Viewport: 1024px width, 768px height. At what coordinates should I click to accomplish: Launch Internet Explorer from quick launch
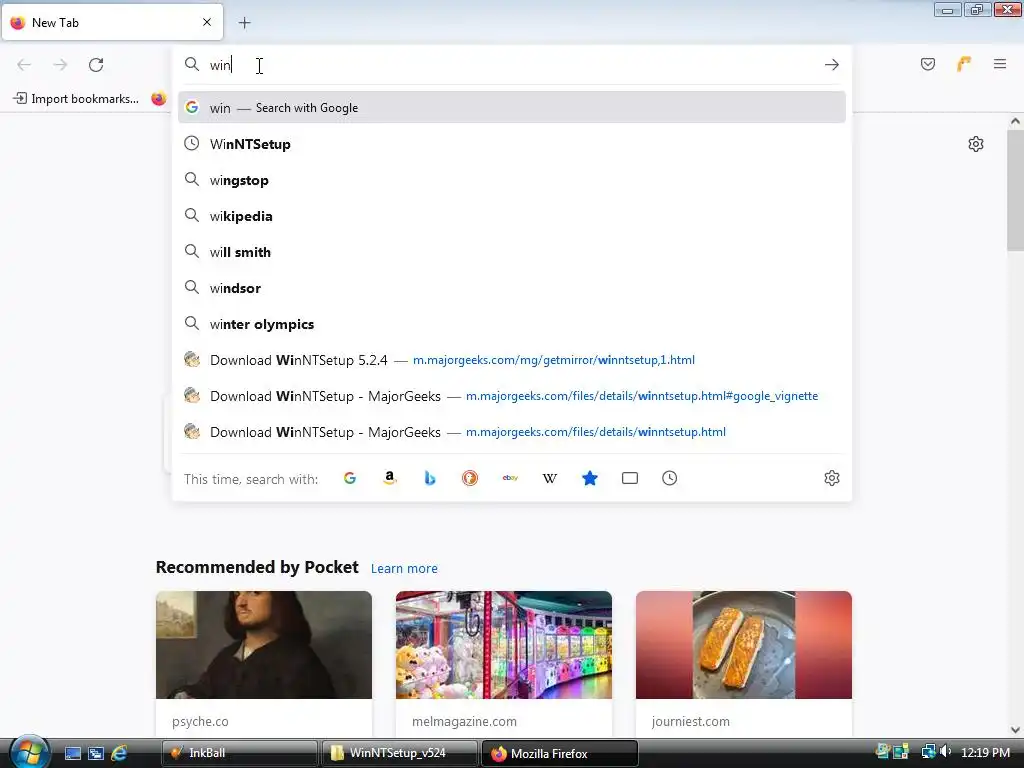tap(120, 753)
